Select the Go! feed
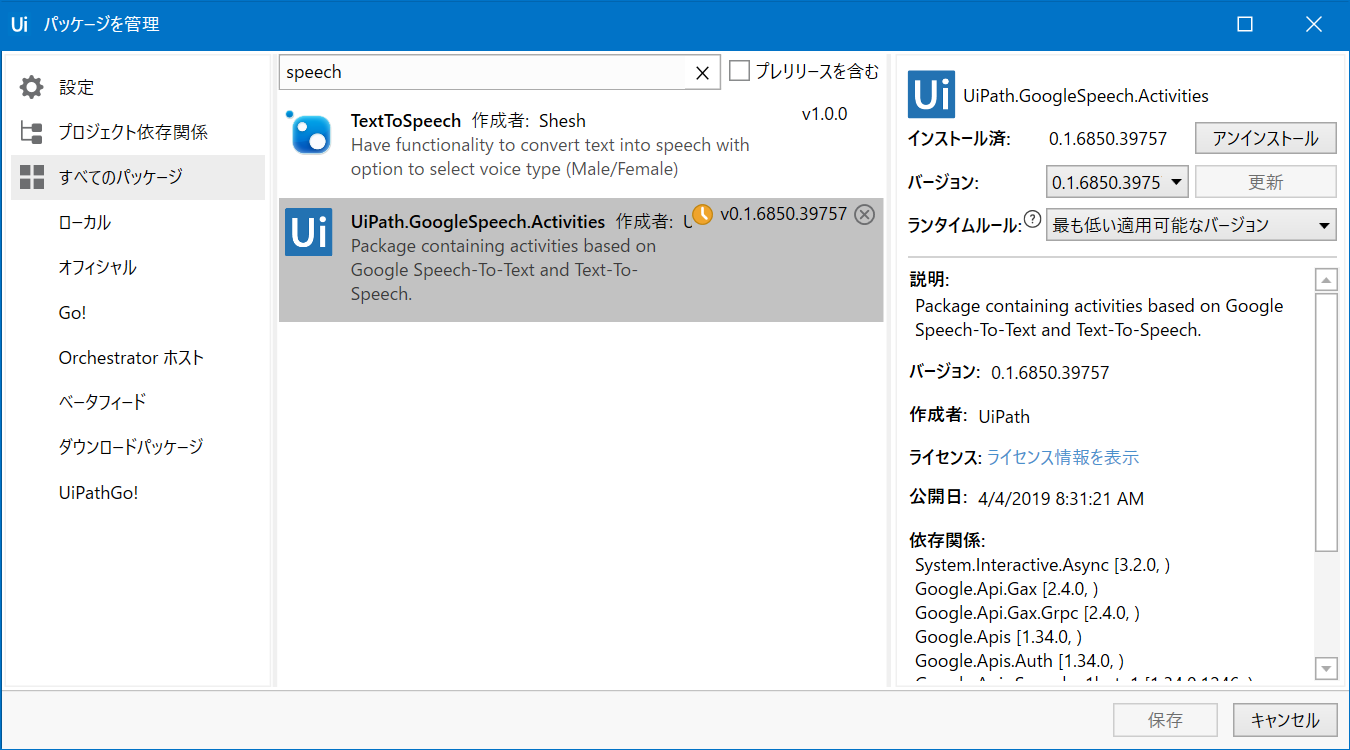 click(73, 312)
